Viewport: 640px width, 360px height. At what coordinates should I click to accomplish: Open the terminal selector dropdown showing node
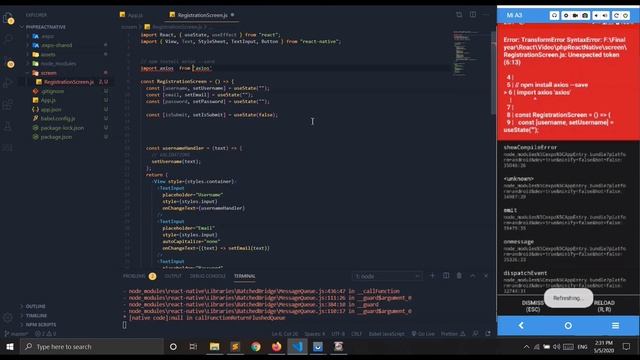[387, 276]
